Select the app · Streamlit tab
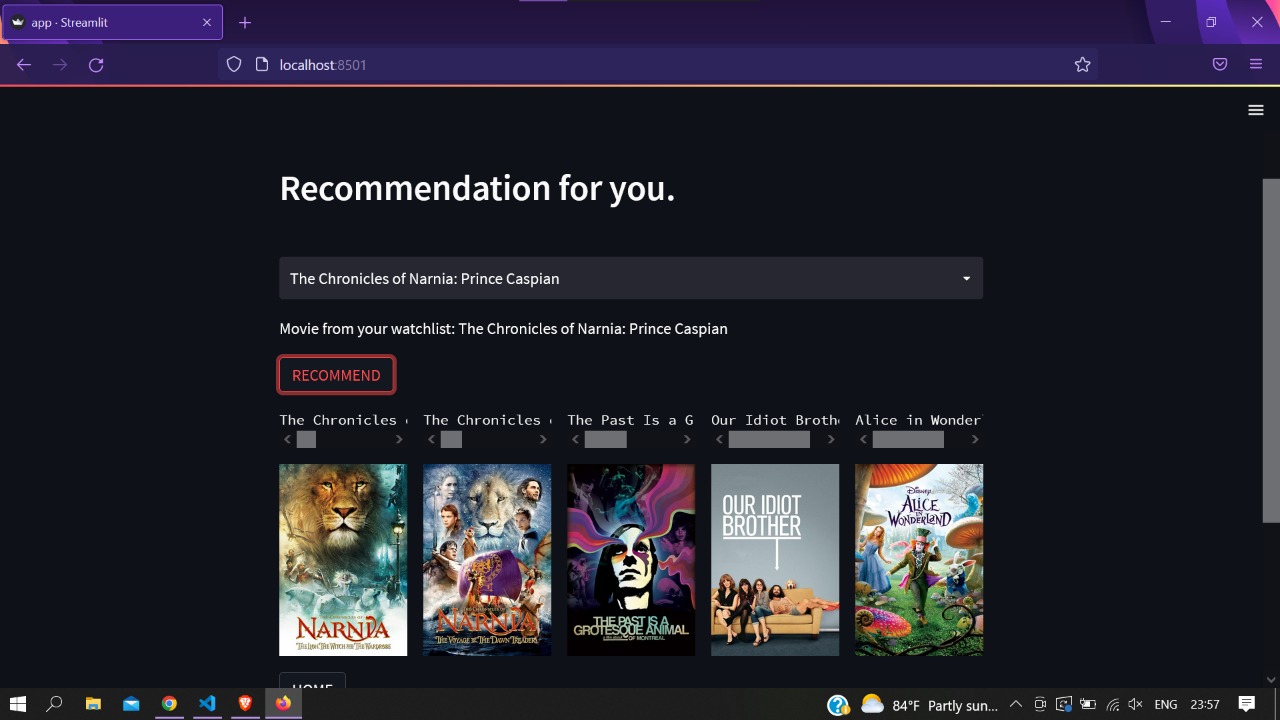1280x720 pixels. pyautogui.click(x=111, y=22)
